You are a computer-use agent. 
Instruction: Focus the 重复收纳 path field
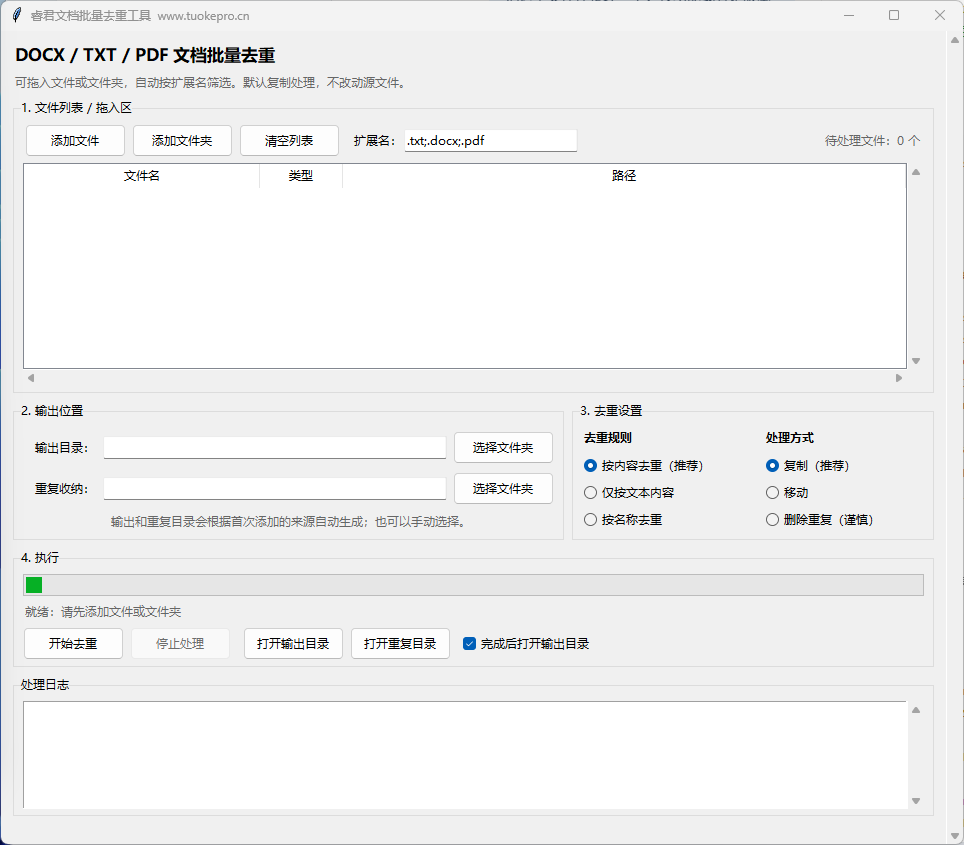pos(274,489)
